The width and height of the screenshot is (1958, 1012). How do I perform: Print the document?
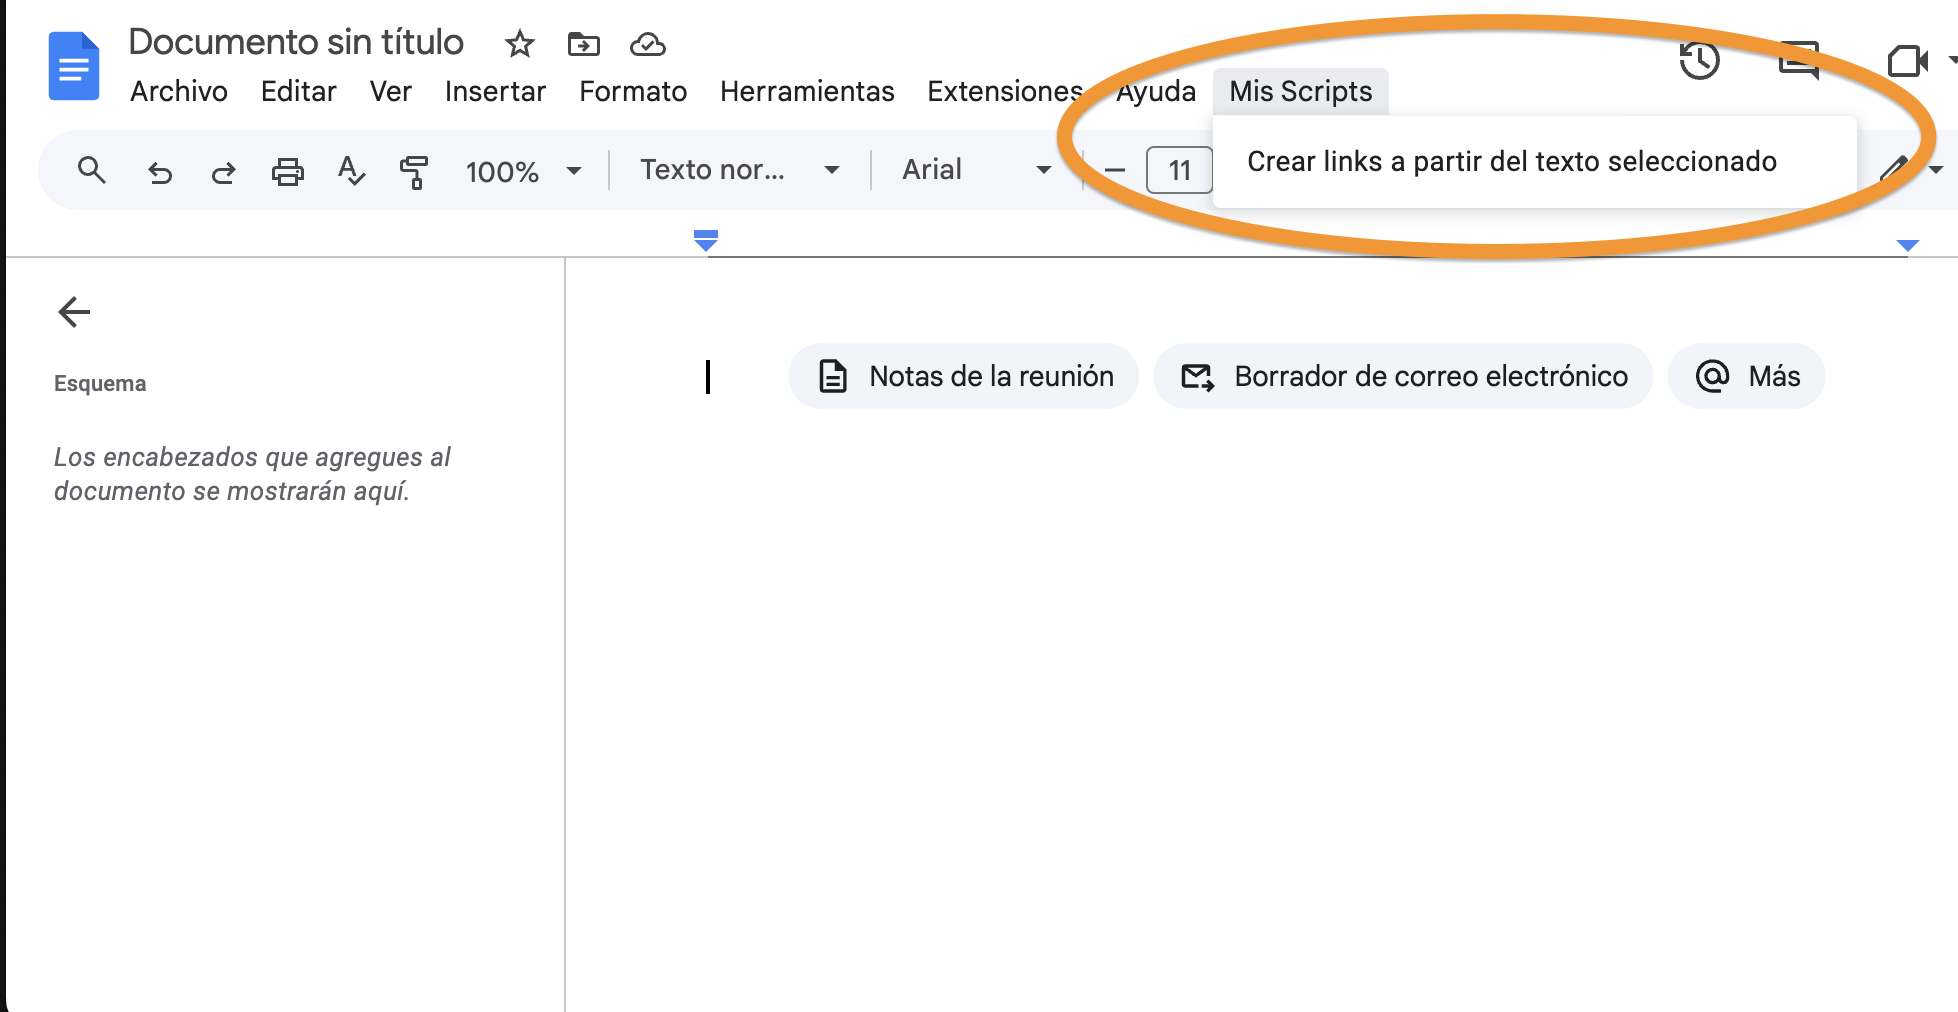288,172
